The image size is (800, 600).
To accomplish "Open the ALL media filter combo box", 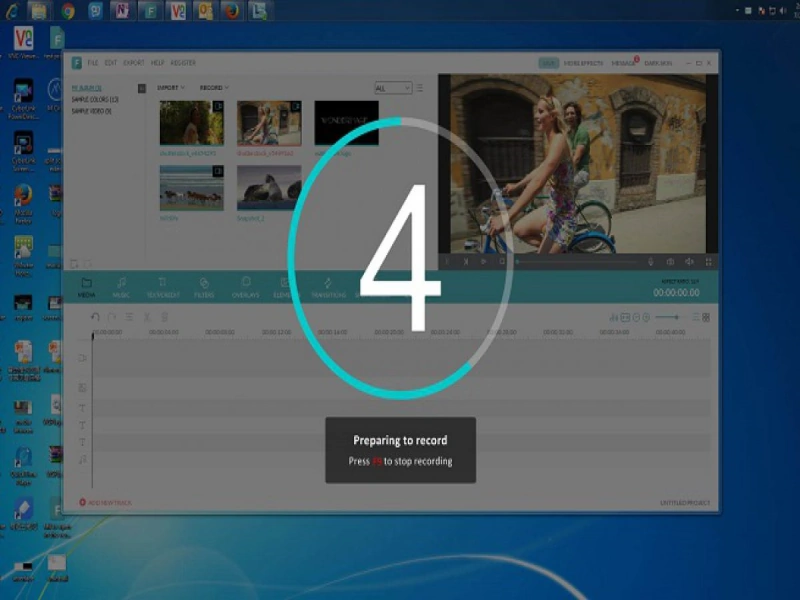I will 393,88.
